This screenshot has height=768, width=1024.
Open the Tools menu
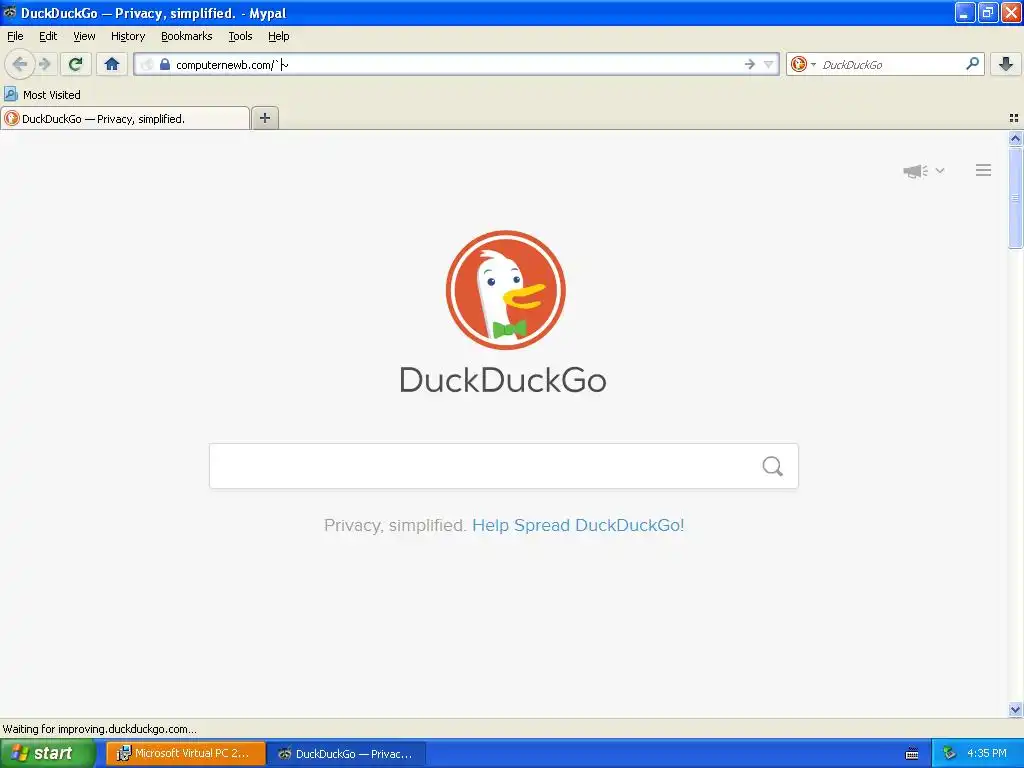[x=240, y=36]
